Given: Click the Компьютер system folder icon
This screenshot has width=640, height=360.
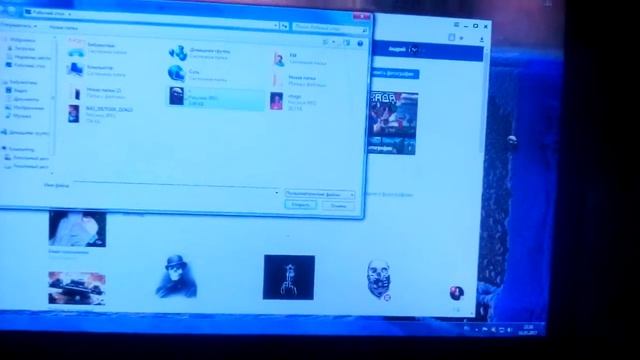Looking at the screenshot, I should (x=76, y=70).
